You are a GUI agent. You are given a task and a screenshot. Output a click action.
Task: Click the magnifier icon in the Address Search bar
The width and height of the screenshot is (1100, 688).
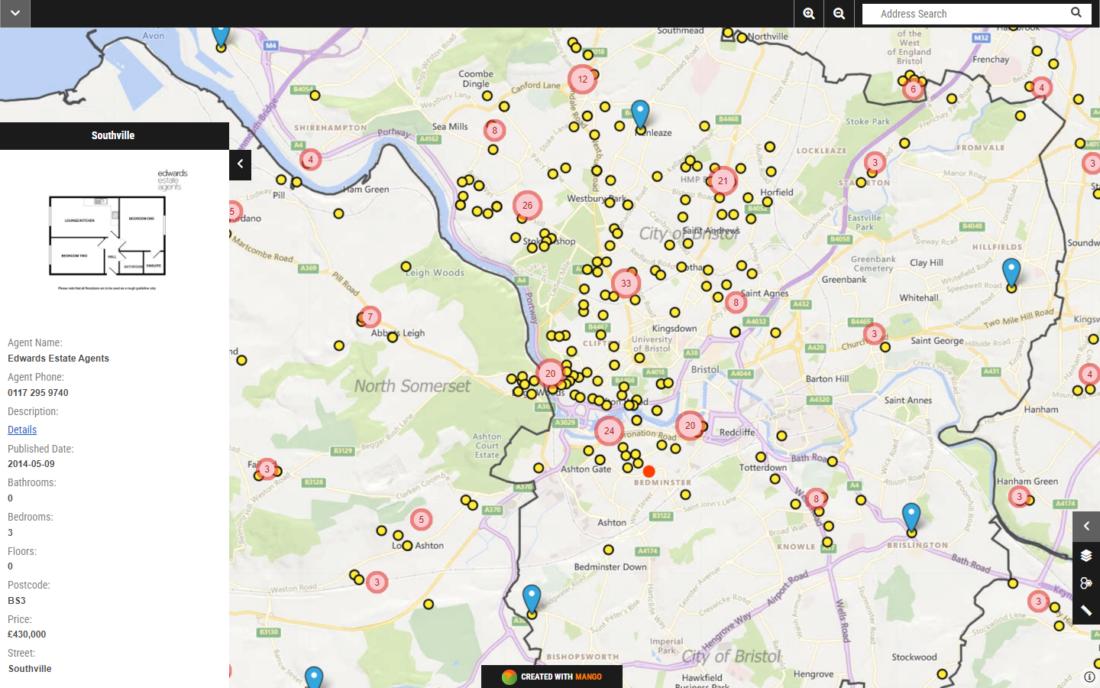pyautogui.click(x=1077, y=13)
